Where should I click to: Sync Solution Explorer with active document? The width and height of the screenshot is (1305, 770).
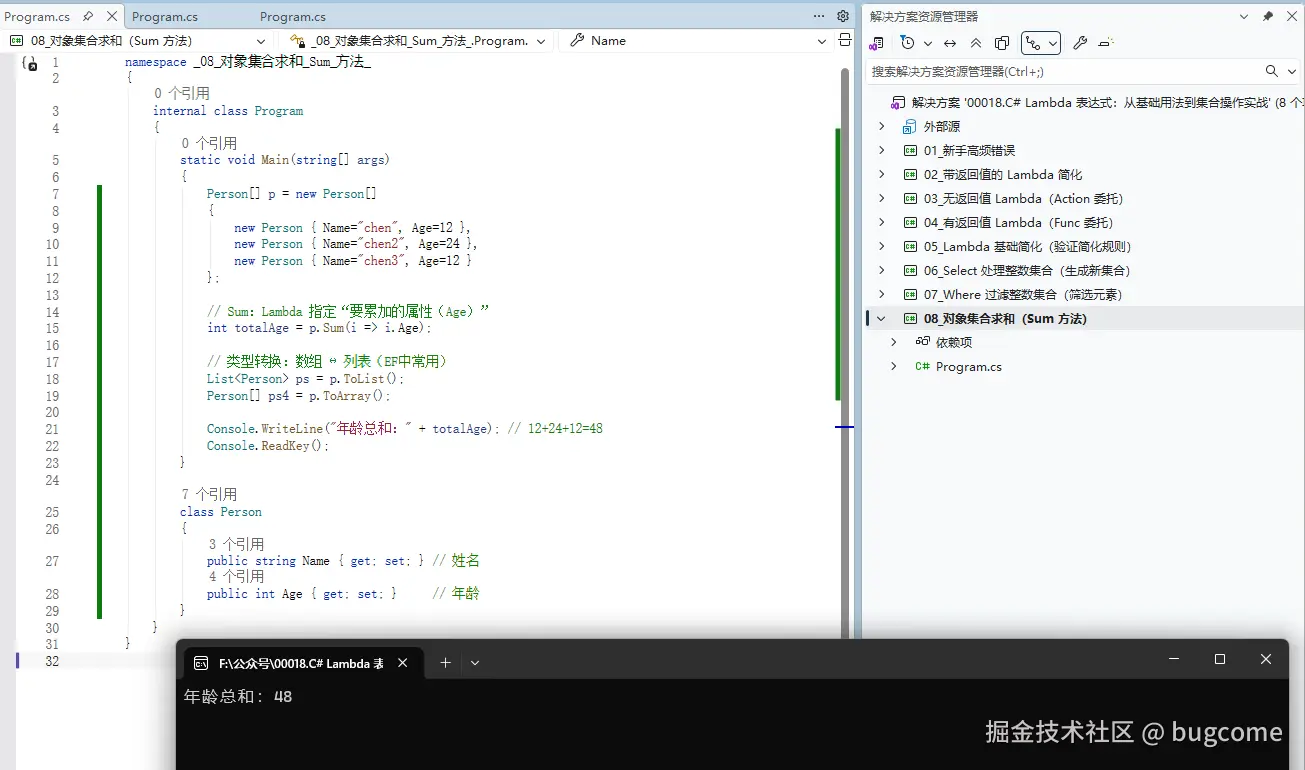pyautogui.click(x=950, y=43)
